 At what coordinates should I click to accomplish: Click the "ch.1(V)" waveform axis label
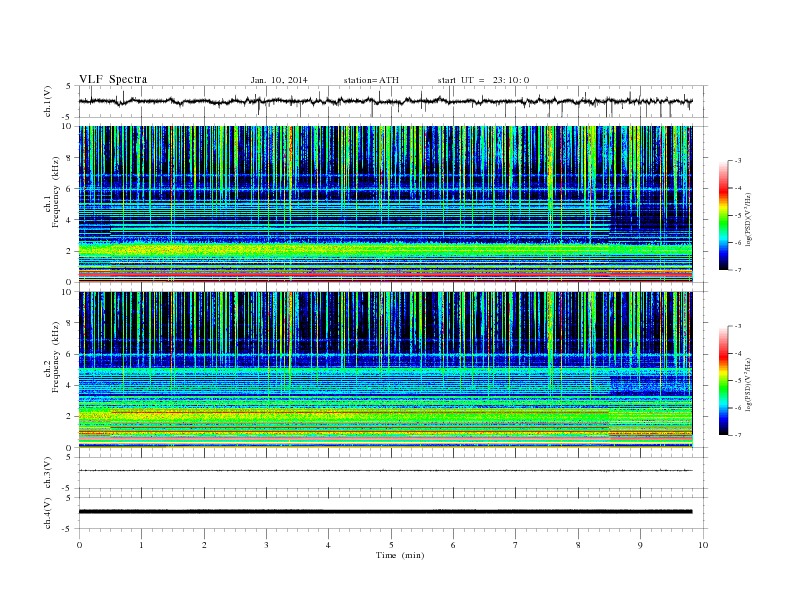(48, 101)
